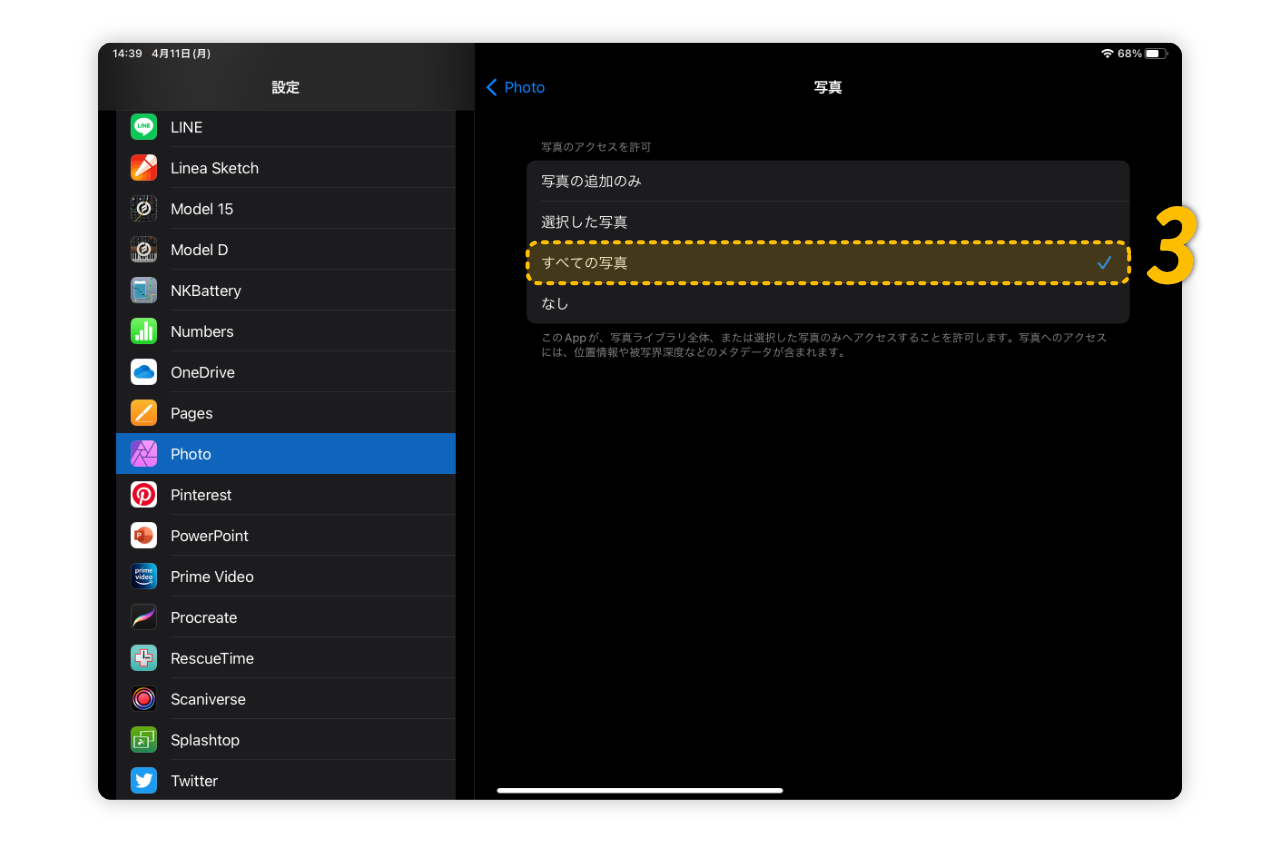Select the Procreate app icon

(144, 618)
